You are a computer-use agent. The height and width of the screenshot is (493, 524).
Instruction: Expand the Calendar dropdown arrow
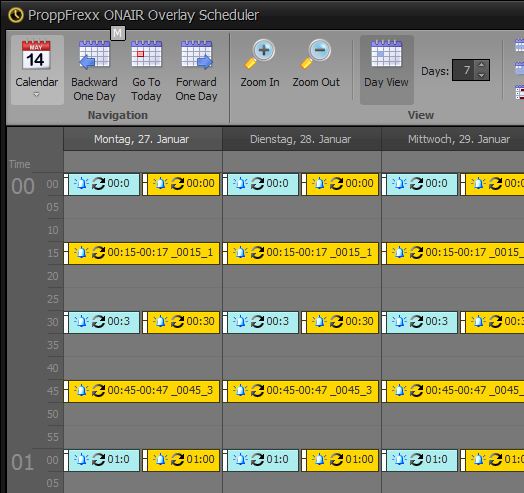36,95
